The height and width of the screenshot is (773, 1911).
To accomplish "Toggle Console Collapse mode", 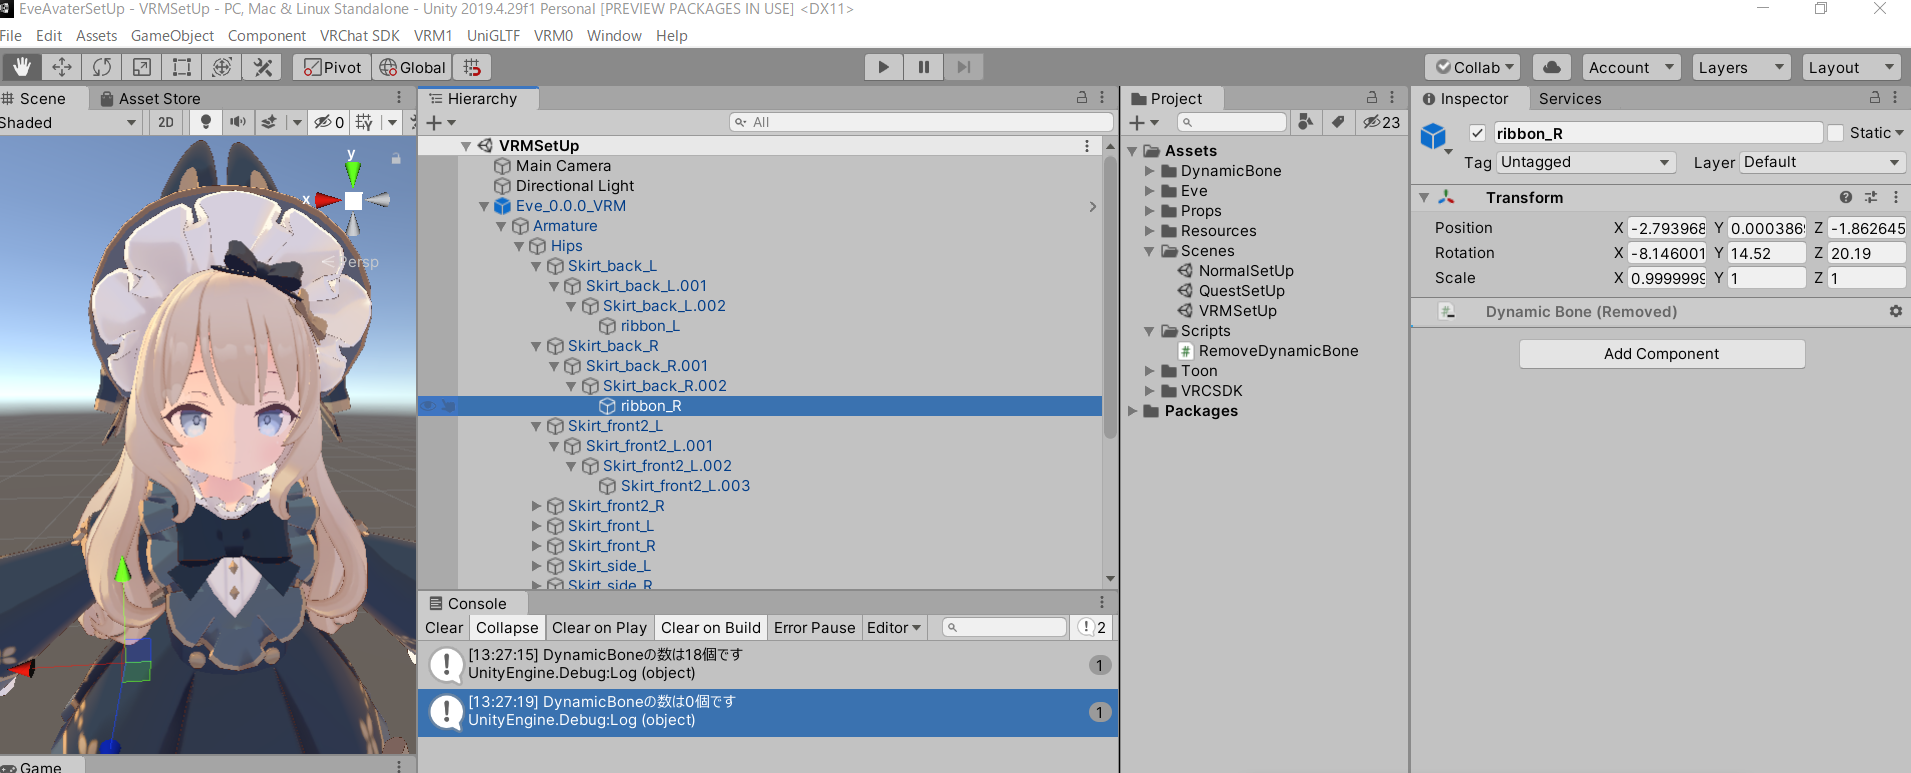I will (x=507, y=628).
